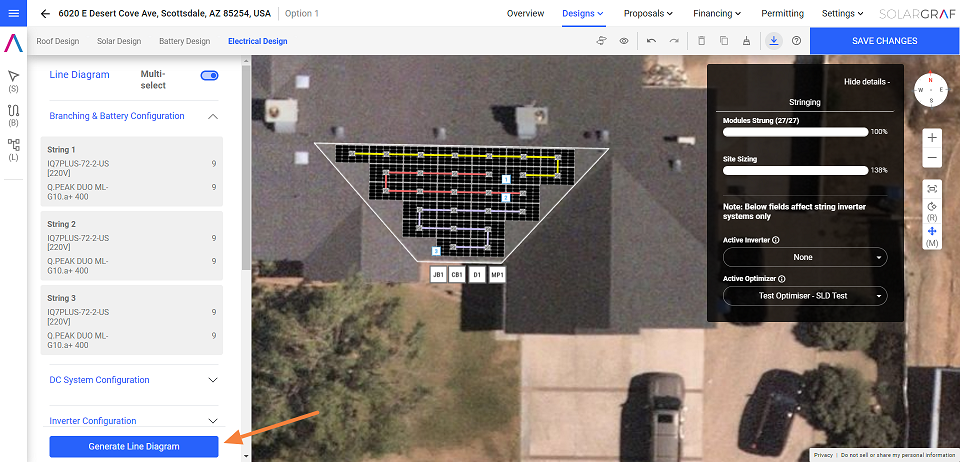Click the SAVE CHANGES button
Image resolution: width=960 pixels, height=462 pixels.
click(884, 41)
